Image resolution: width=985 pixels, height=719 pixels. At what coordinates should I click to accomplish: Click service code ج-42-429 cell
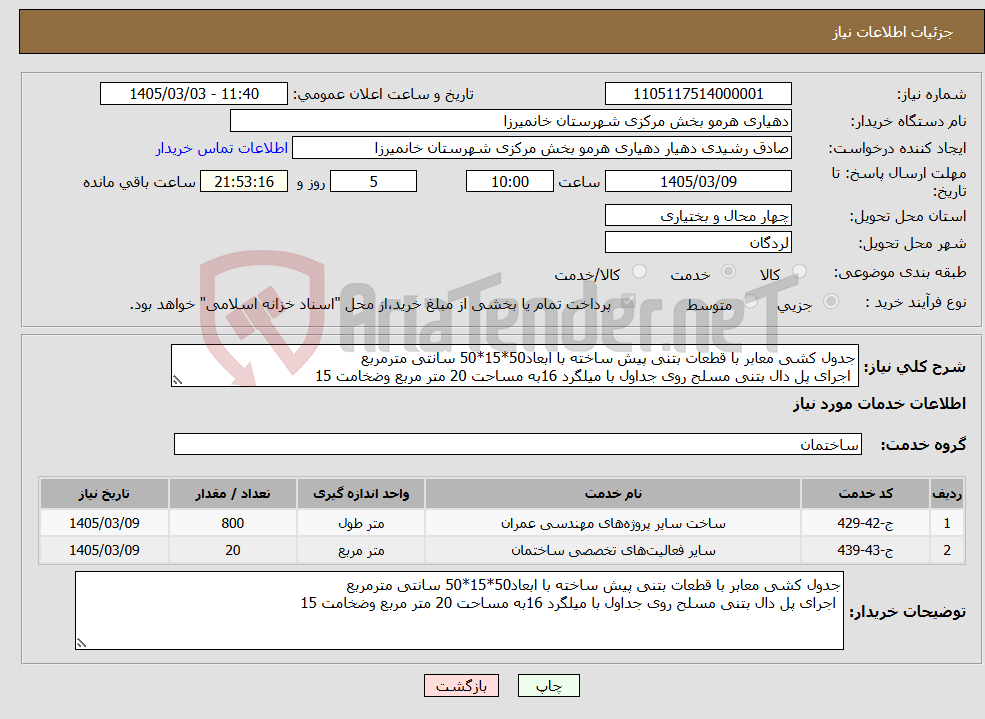coord(865,523)
